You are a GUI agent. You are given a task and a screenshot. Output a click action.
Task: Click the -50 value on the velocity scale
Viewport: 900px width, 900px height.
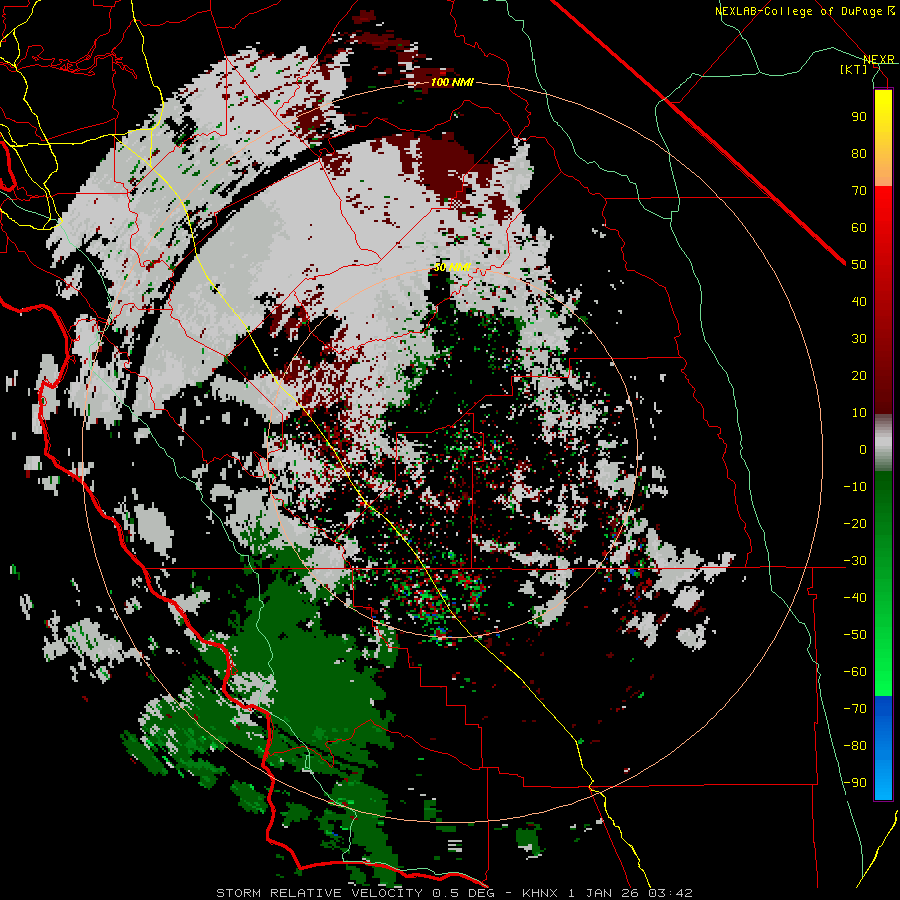coord(855,635)
